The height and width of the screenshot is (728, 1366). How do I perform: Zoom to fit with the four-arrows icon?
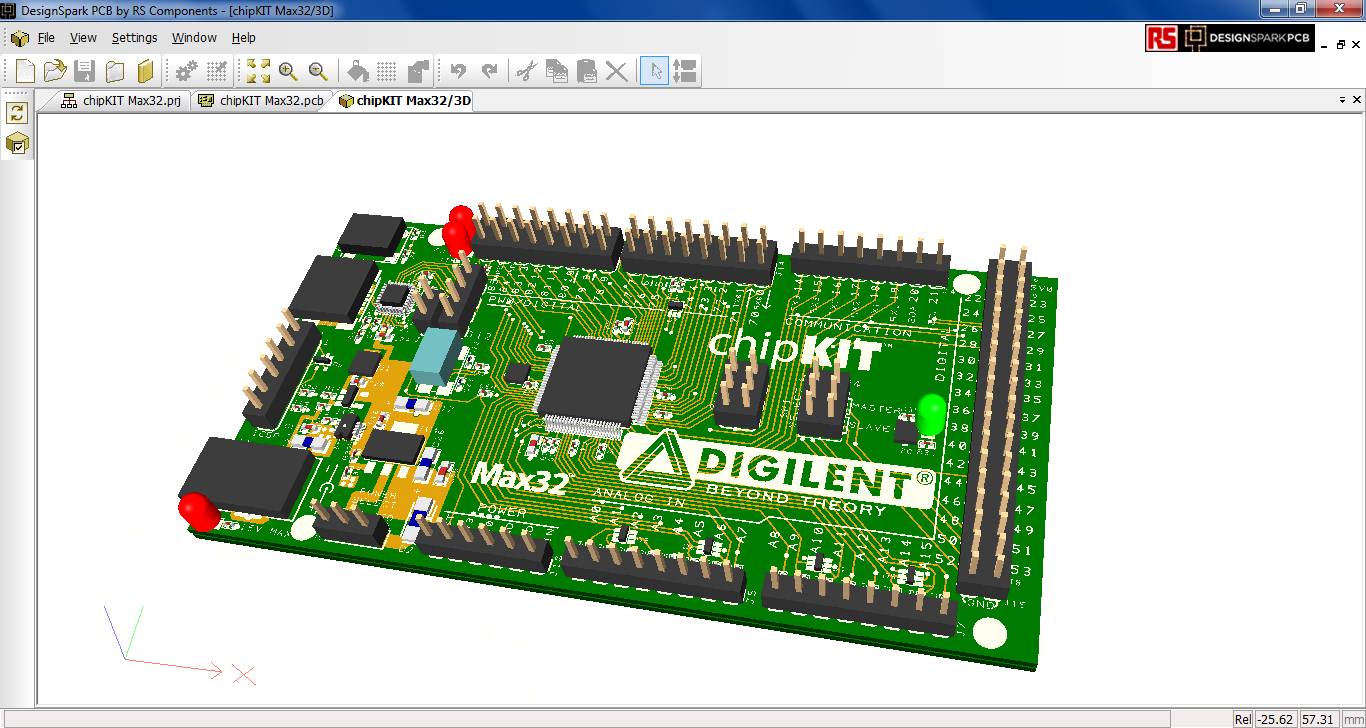[258, 71]
